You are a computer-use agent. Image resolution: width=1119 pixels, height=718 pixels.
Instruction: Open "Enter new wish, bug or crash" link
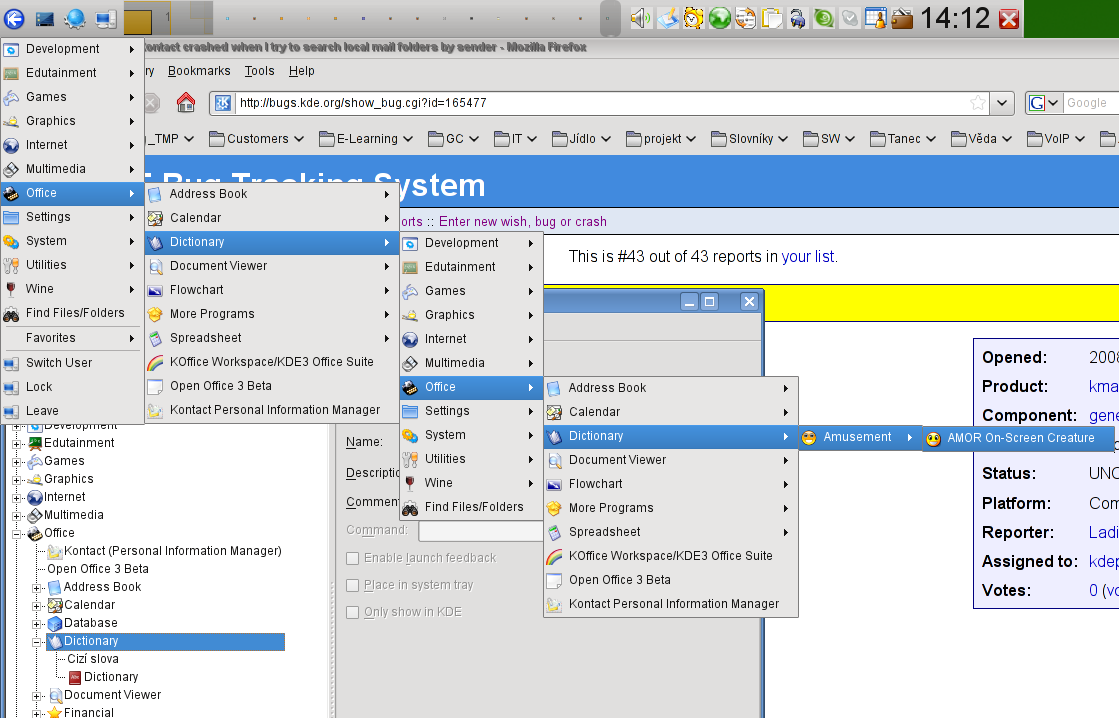click(522, 222)
